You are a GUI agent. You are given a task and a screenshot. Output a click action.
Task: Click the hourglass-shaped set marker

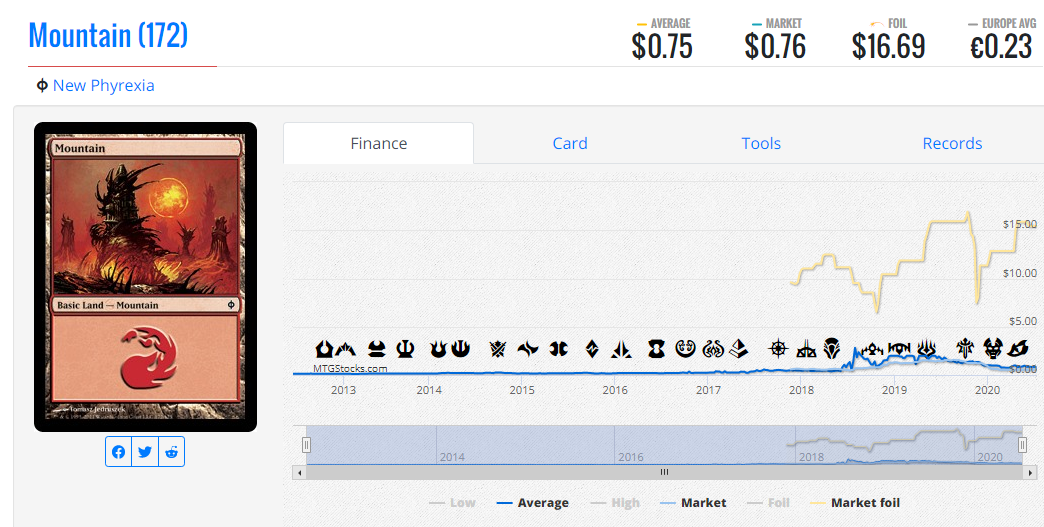tap(656, 348)
